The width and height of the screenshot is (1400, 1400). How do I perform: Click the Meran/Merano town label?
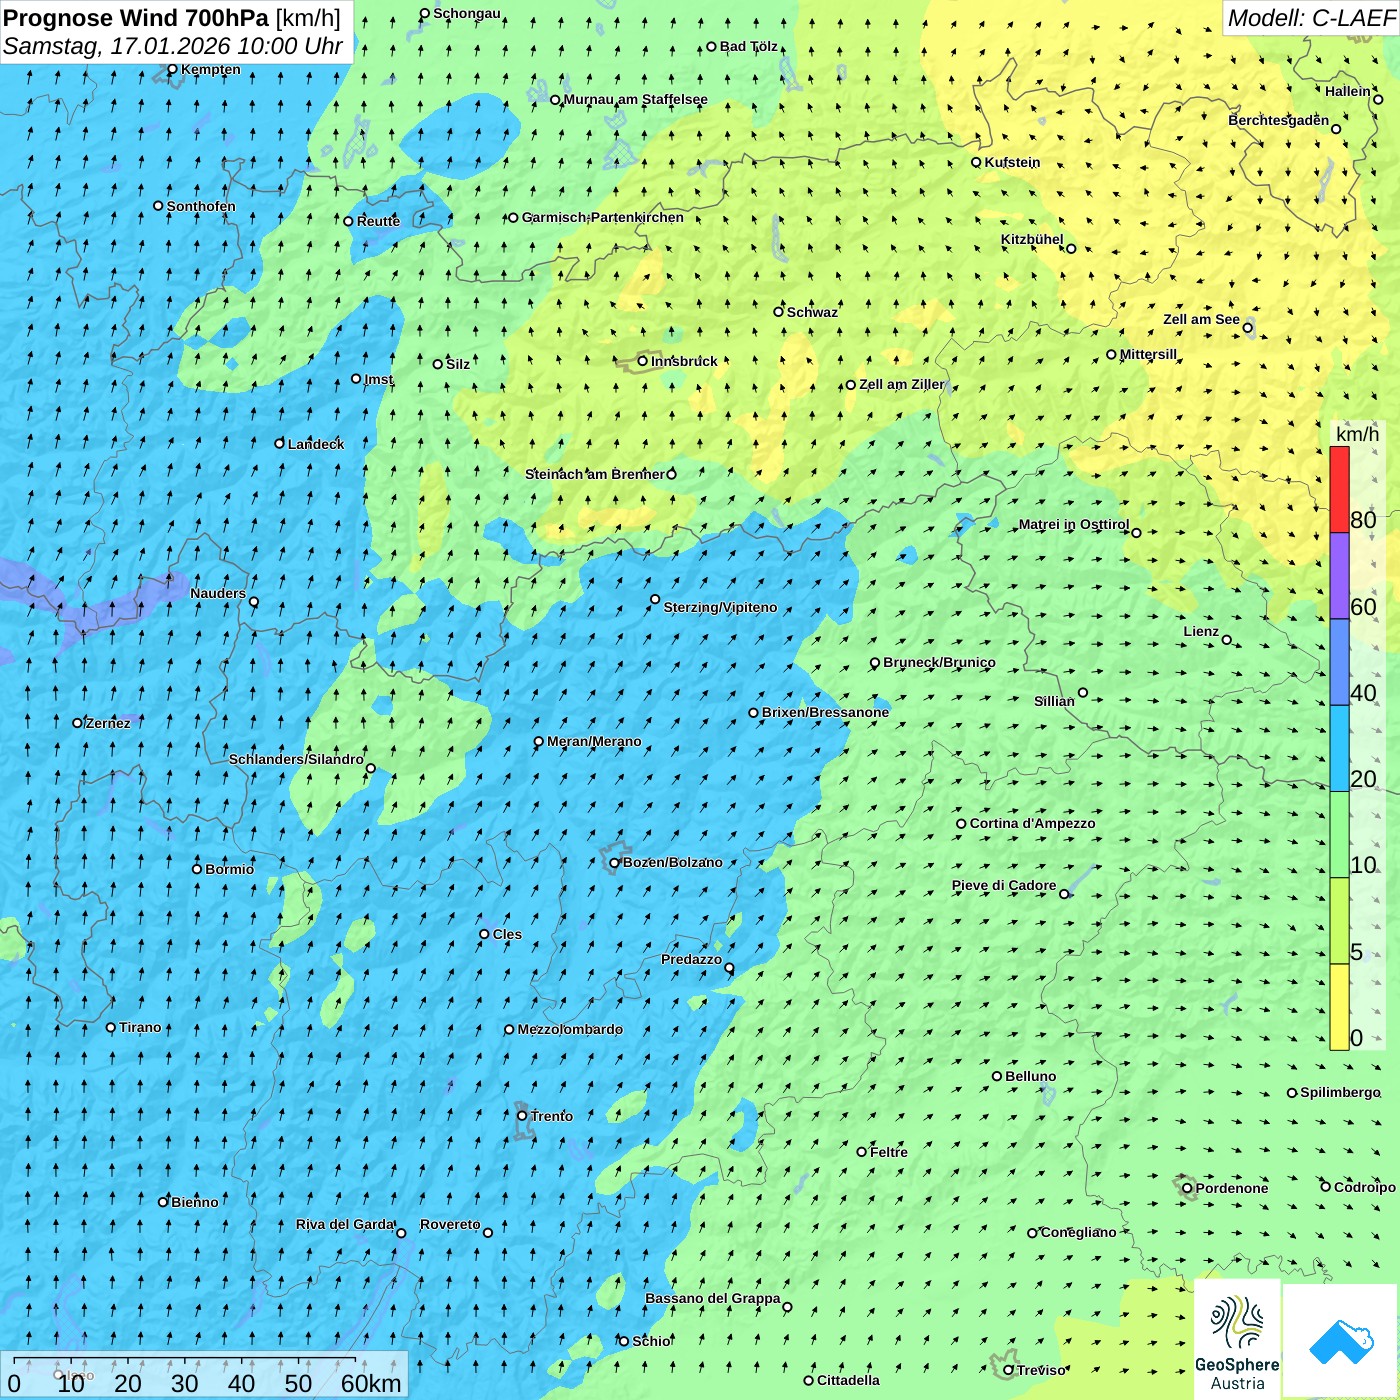click(594, 741)
